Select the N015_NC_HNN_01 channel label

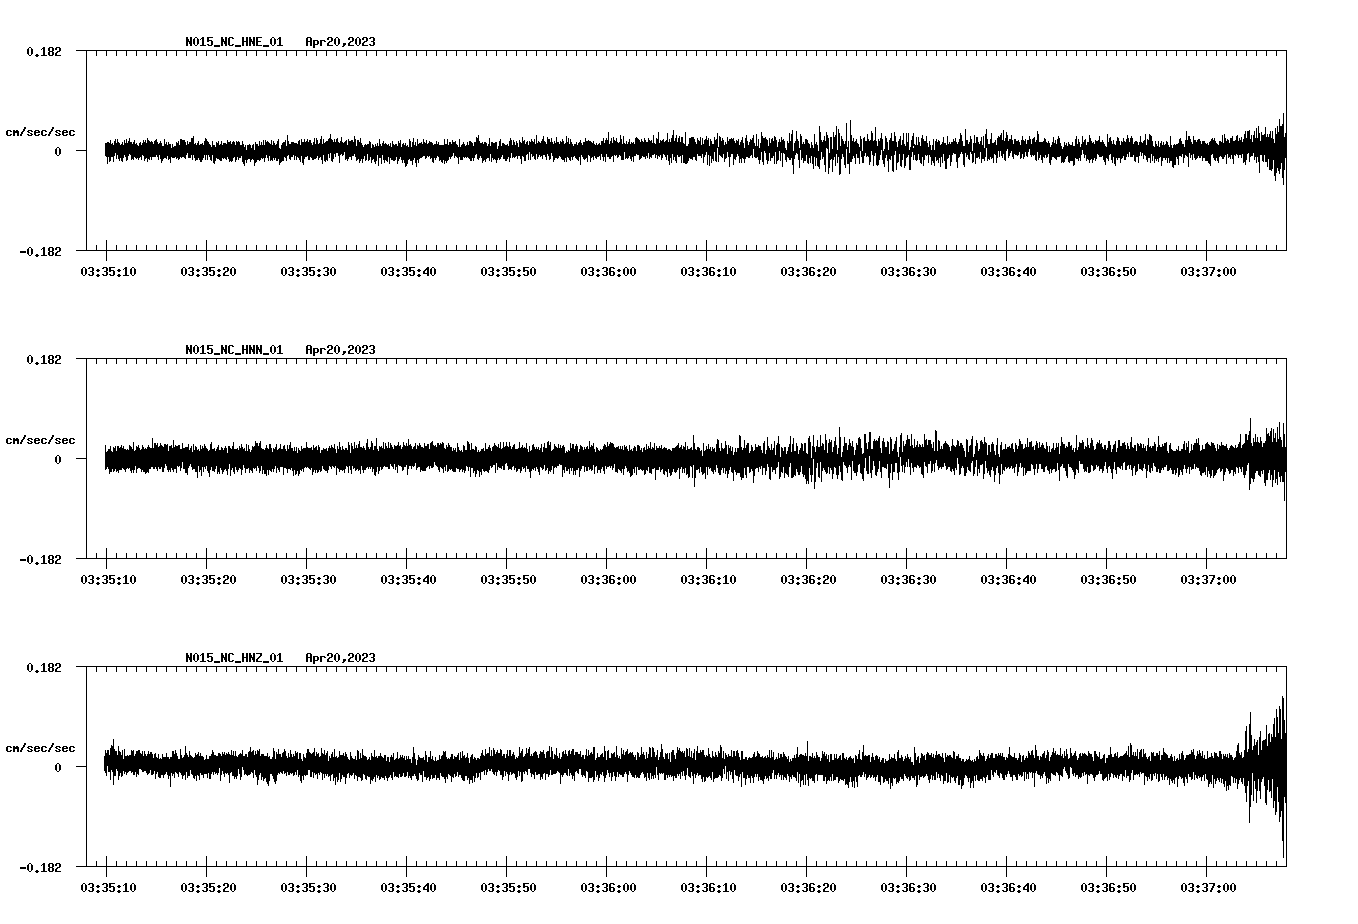pyautogui.click(x=233, y=351)
